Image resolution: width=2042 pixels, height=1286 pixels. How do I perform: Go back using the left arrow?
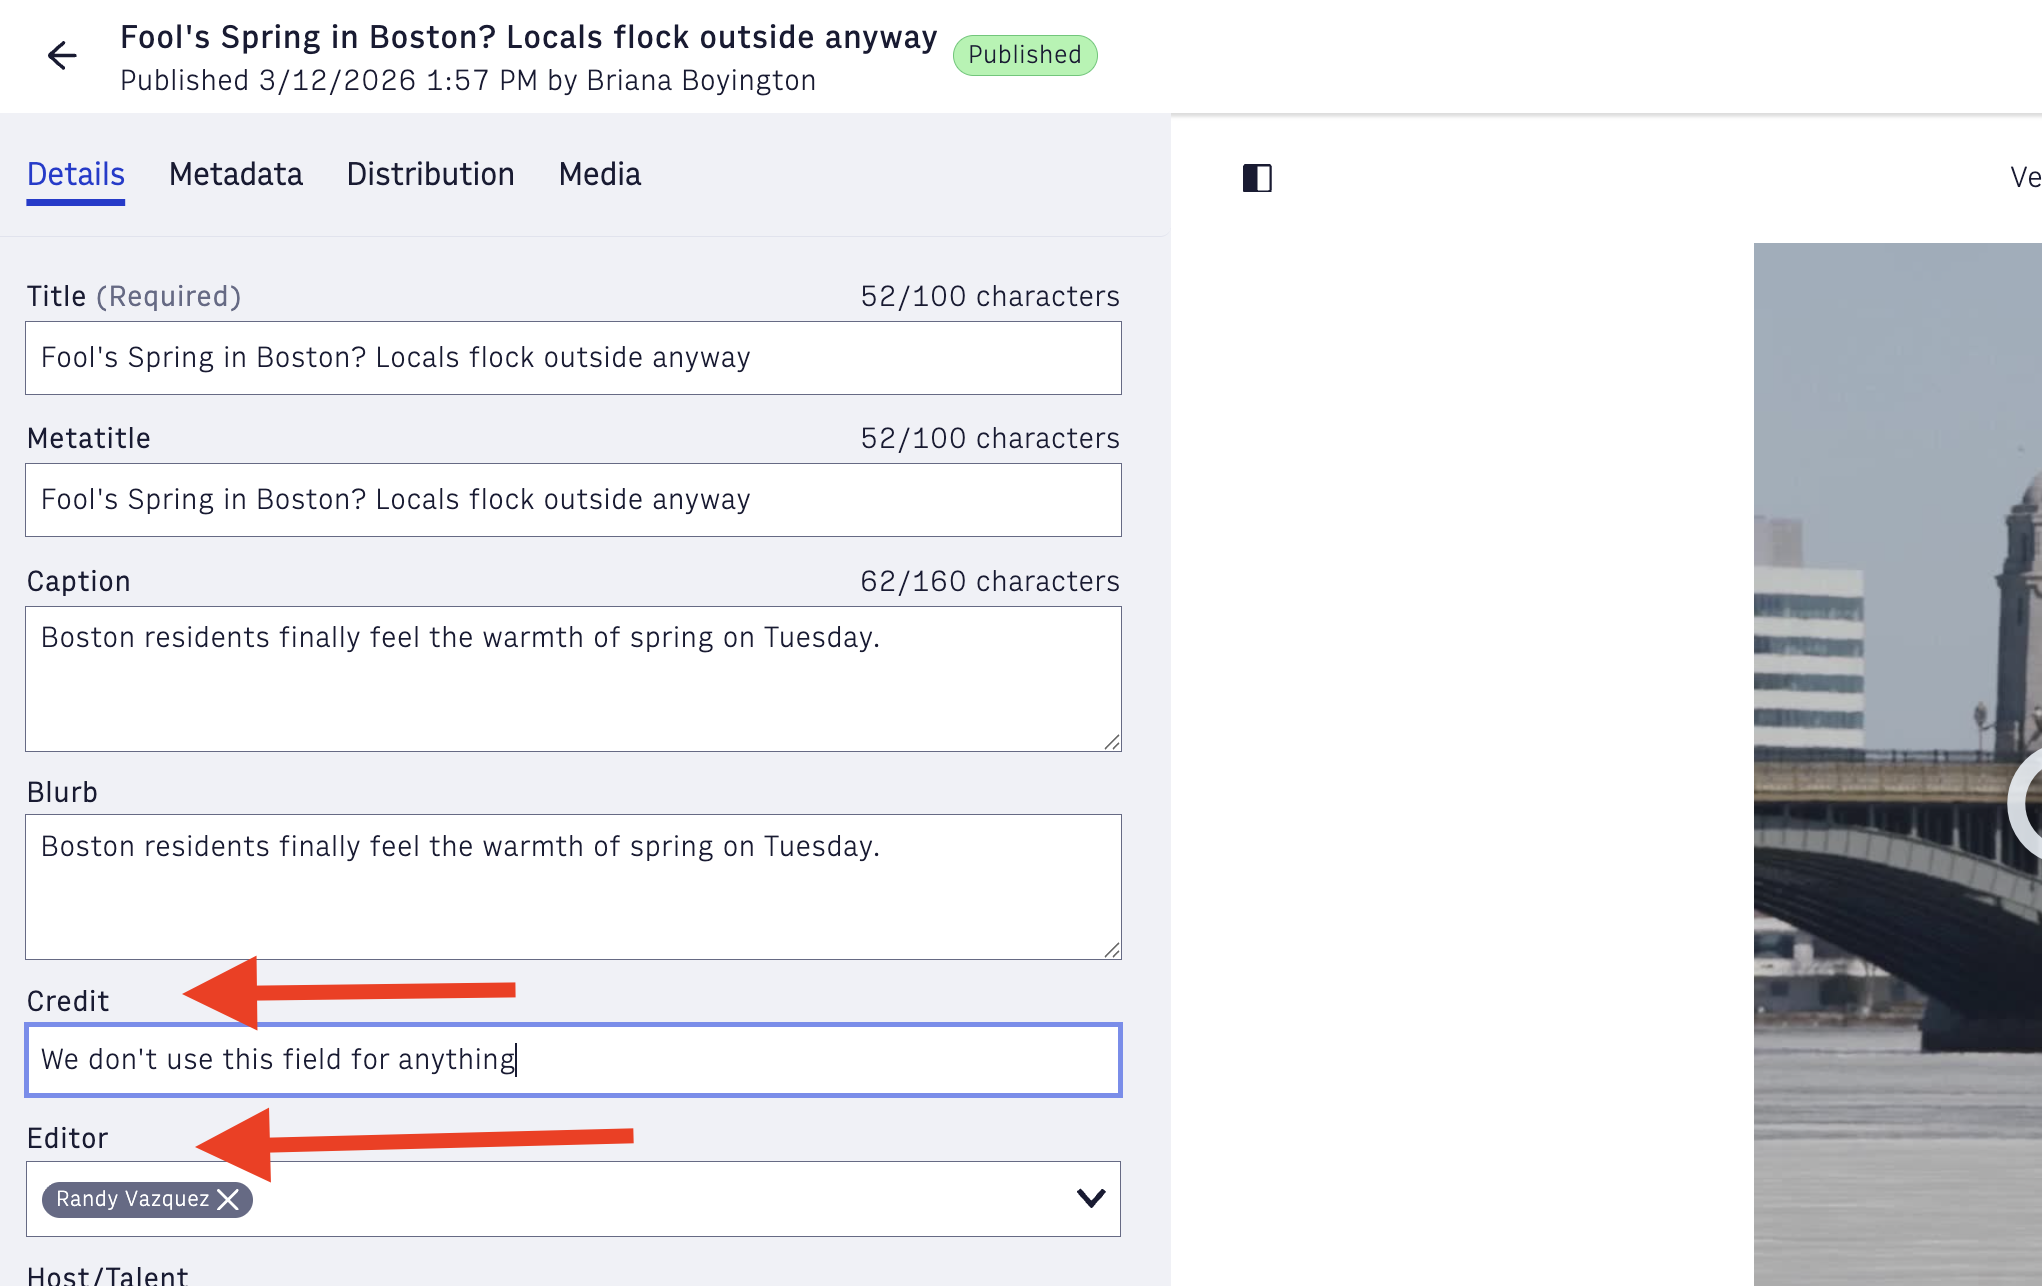tap(62, 55)
